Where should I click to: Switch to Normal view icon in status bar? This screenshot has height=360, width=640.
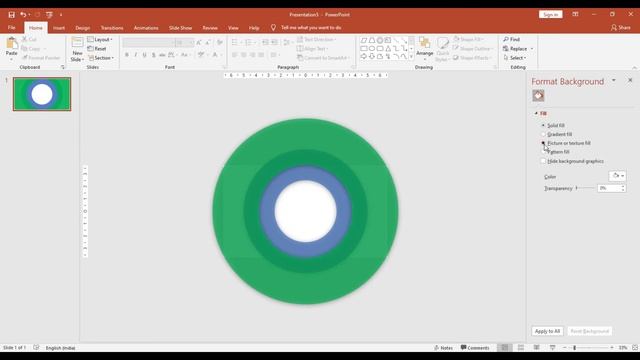tap(505, 347)
